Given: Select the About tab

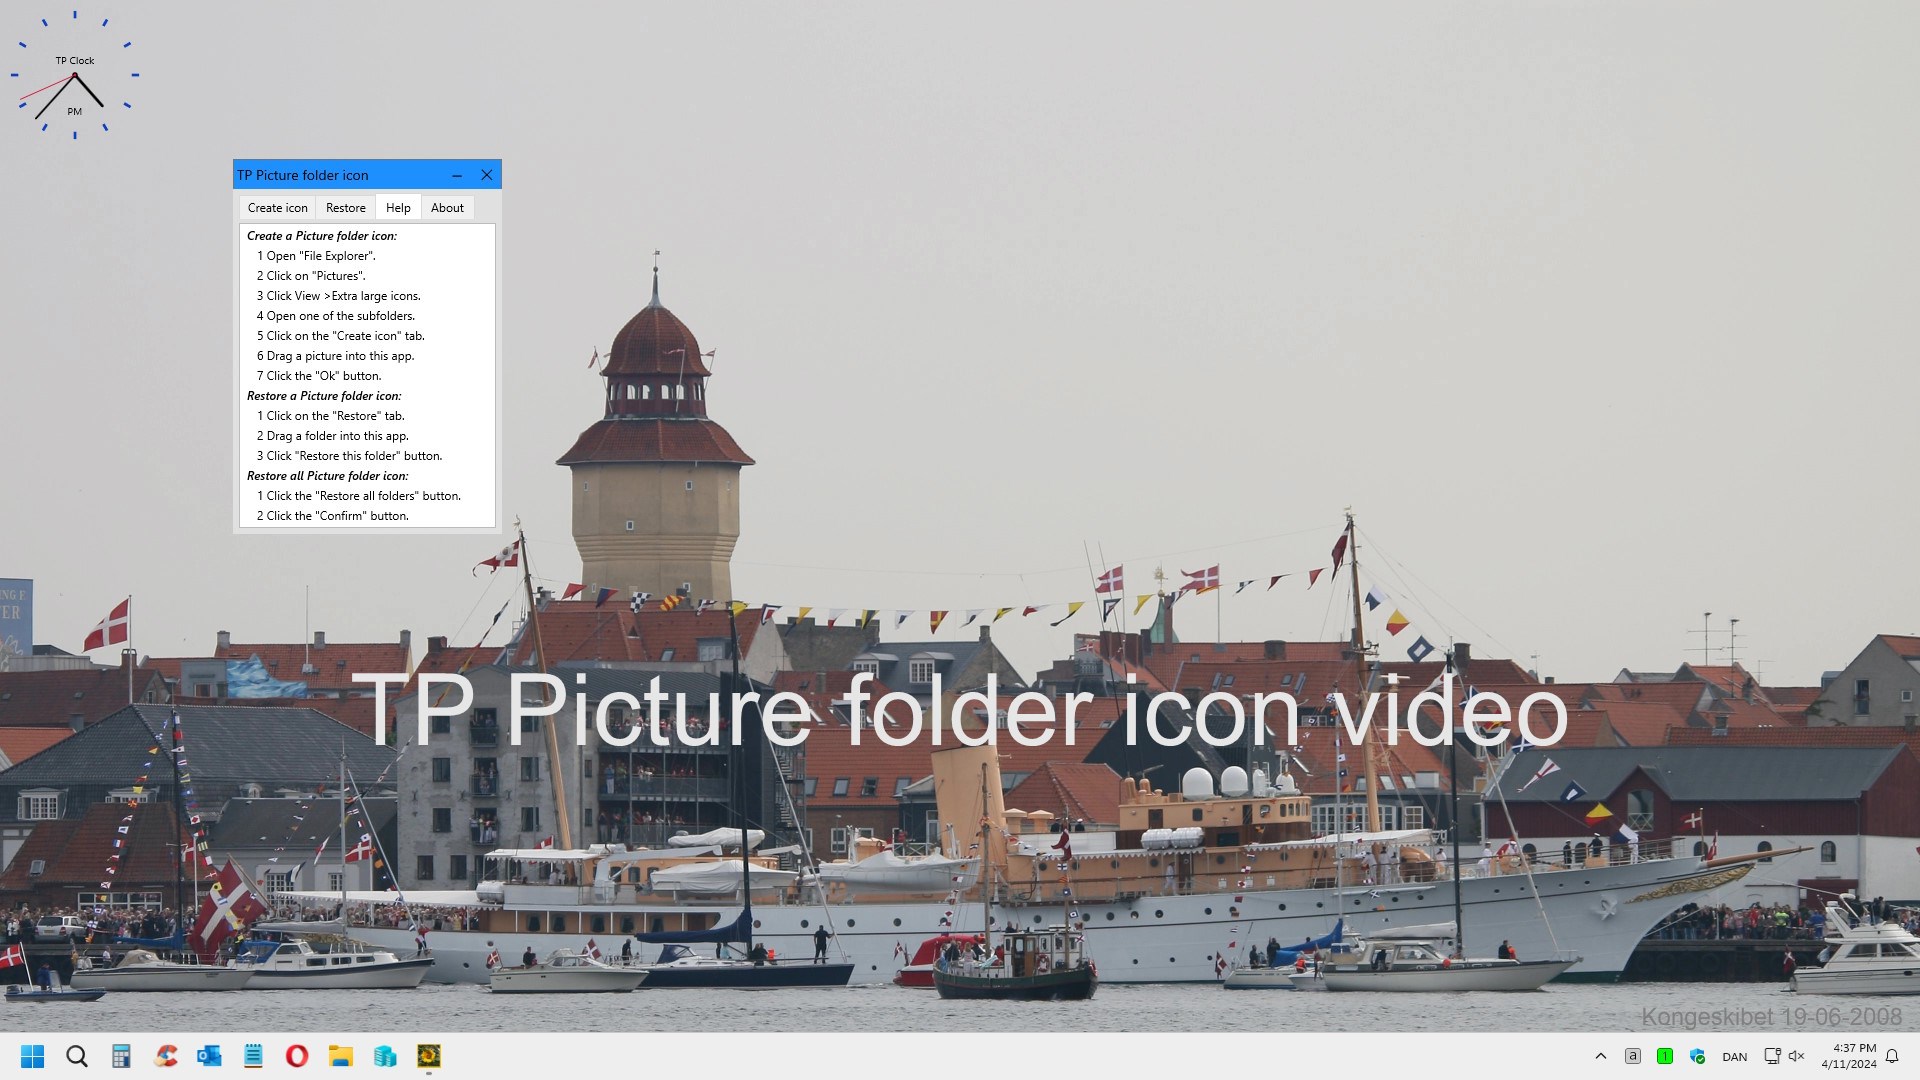Looking at the screenshot, I should pos(447,208).
